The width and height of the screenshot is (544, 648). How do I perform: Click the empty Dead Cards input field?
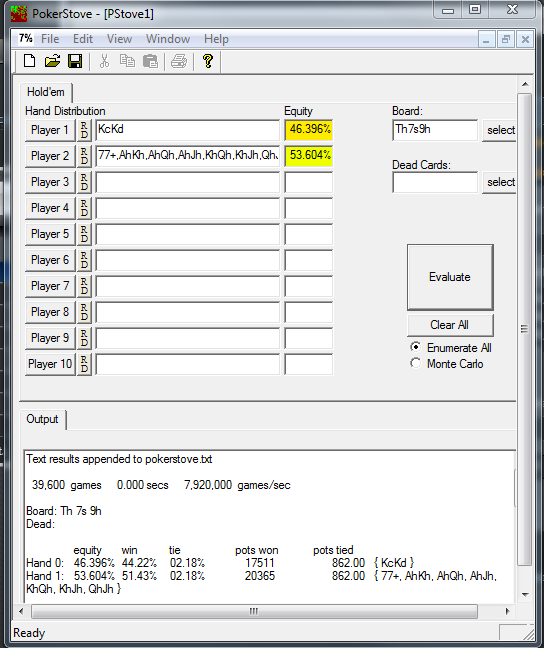[435, 182]
